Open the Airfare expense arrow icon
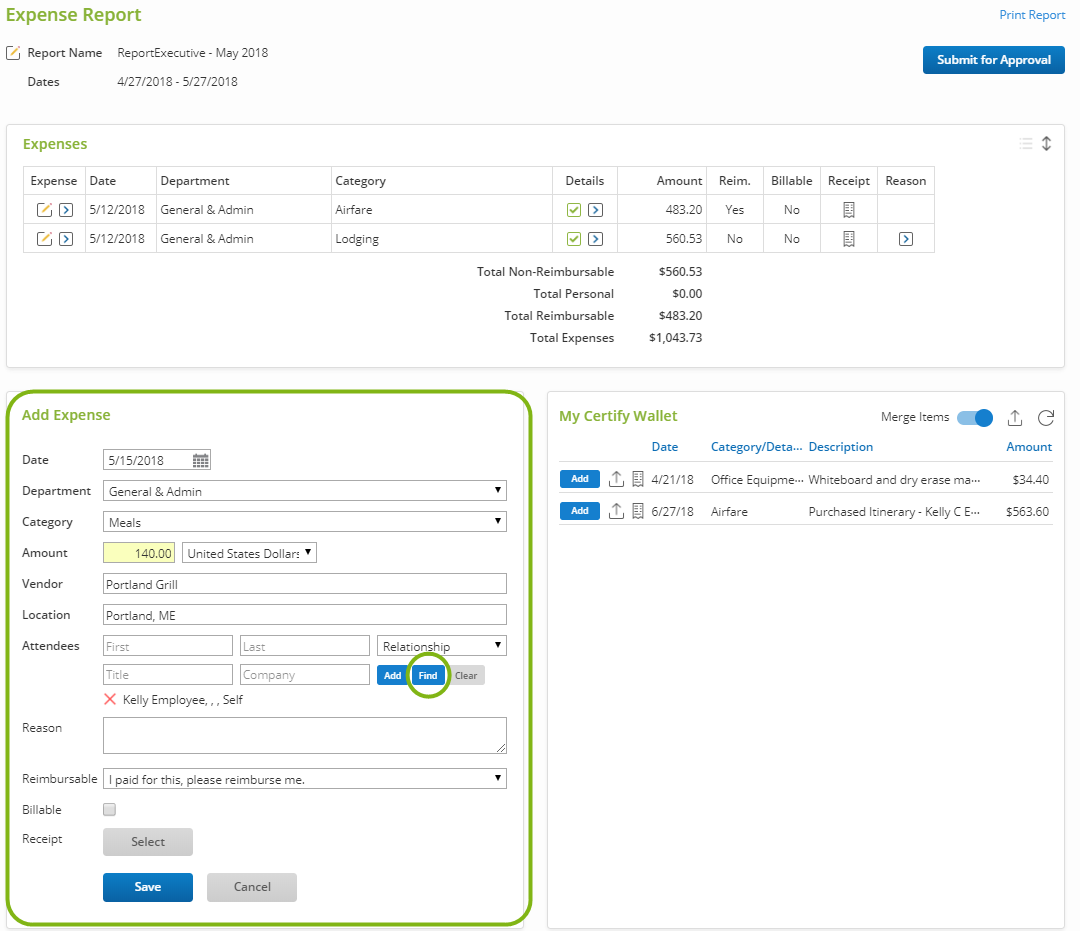Image resolution: width=1080 pixels, height=931 pixels. [66, 209]
